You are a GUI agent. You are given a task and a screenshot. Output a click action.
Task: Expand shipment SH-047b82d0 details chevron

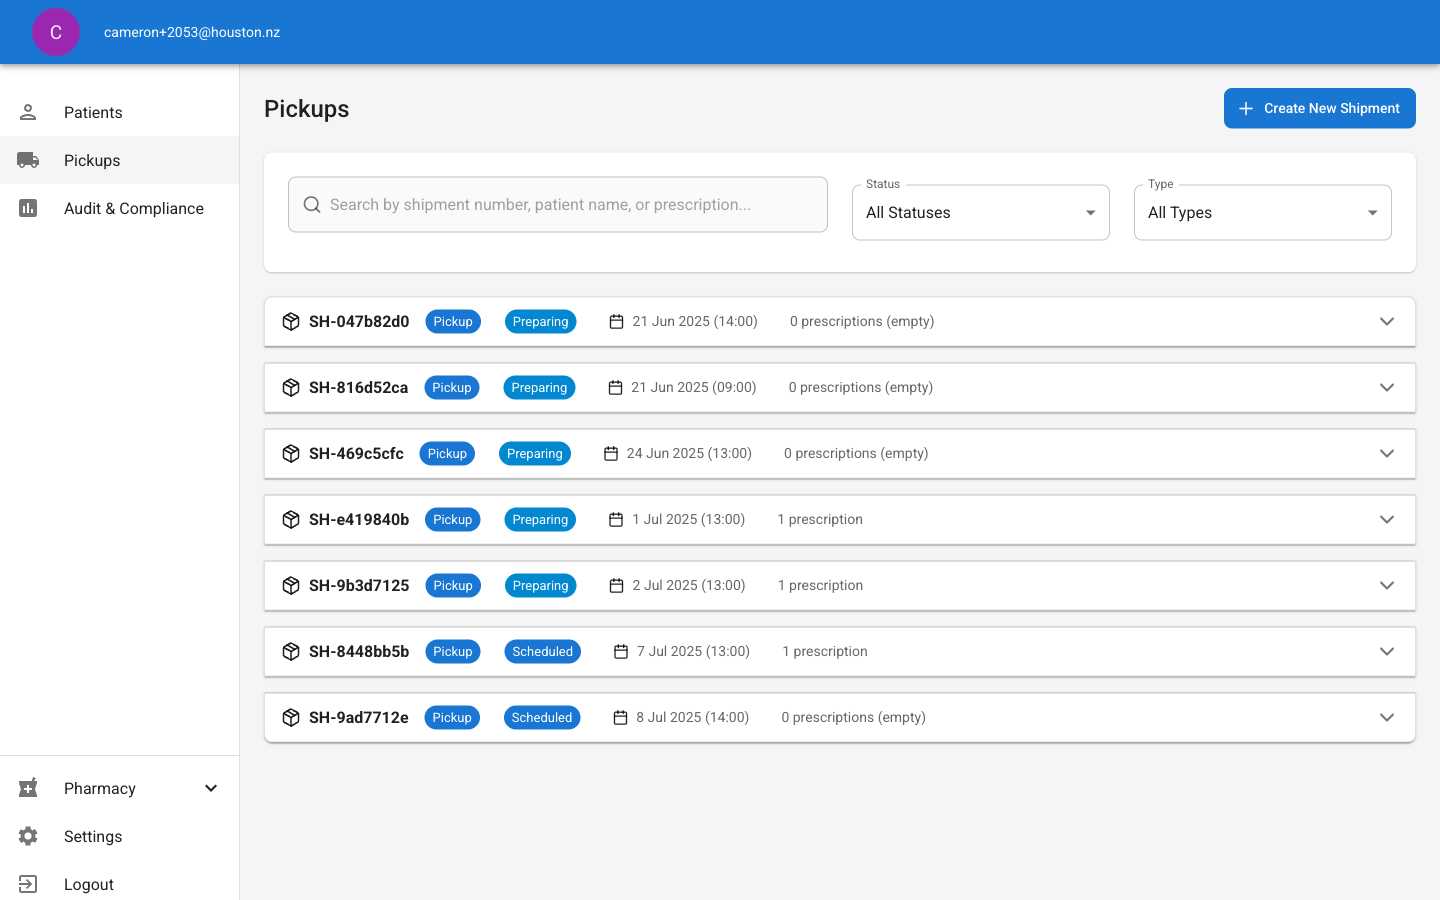pyautogui.click(x=1387, y=321)
